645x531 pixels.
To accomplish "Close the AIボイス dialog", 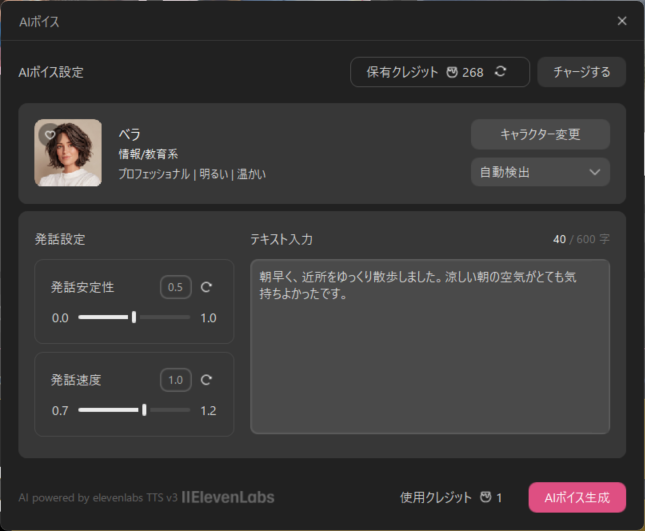I will 622,21.
